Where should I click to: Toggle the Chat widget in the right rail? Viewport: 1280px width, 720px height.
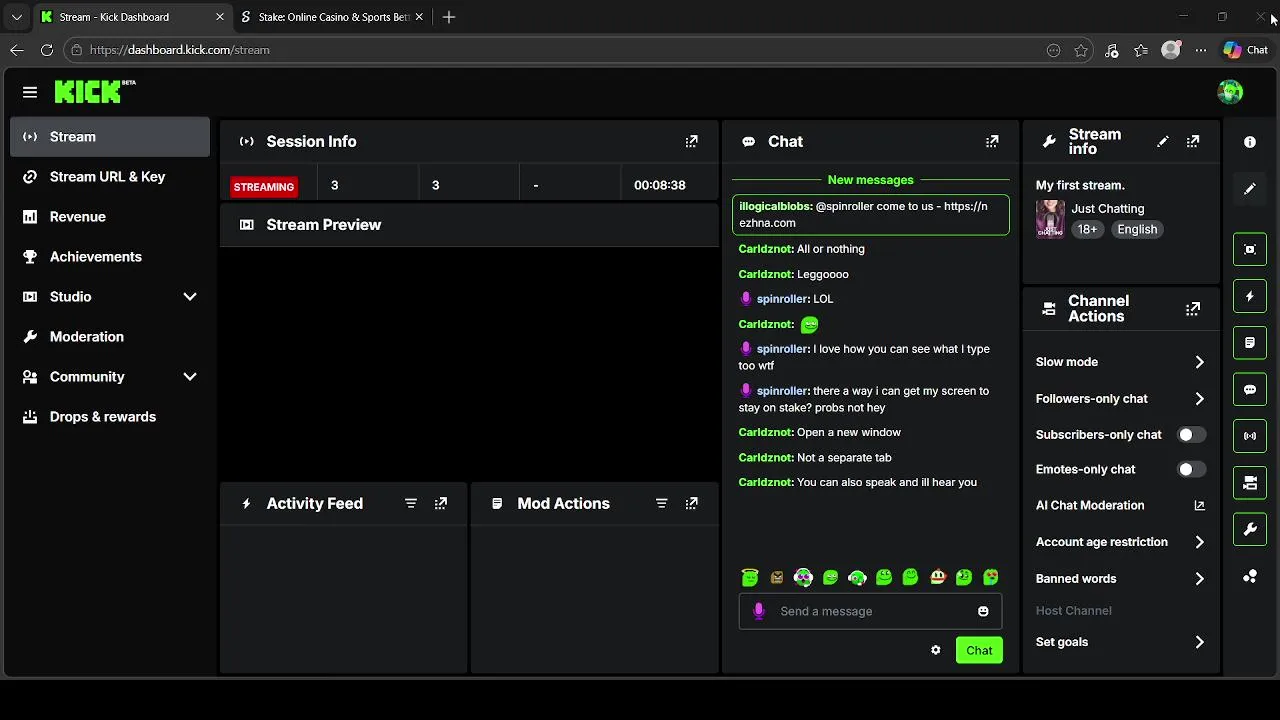[x=1250, y=389]
